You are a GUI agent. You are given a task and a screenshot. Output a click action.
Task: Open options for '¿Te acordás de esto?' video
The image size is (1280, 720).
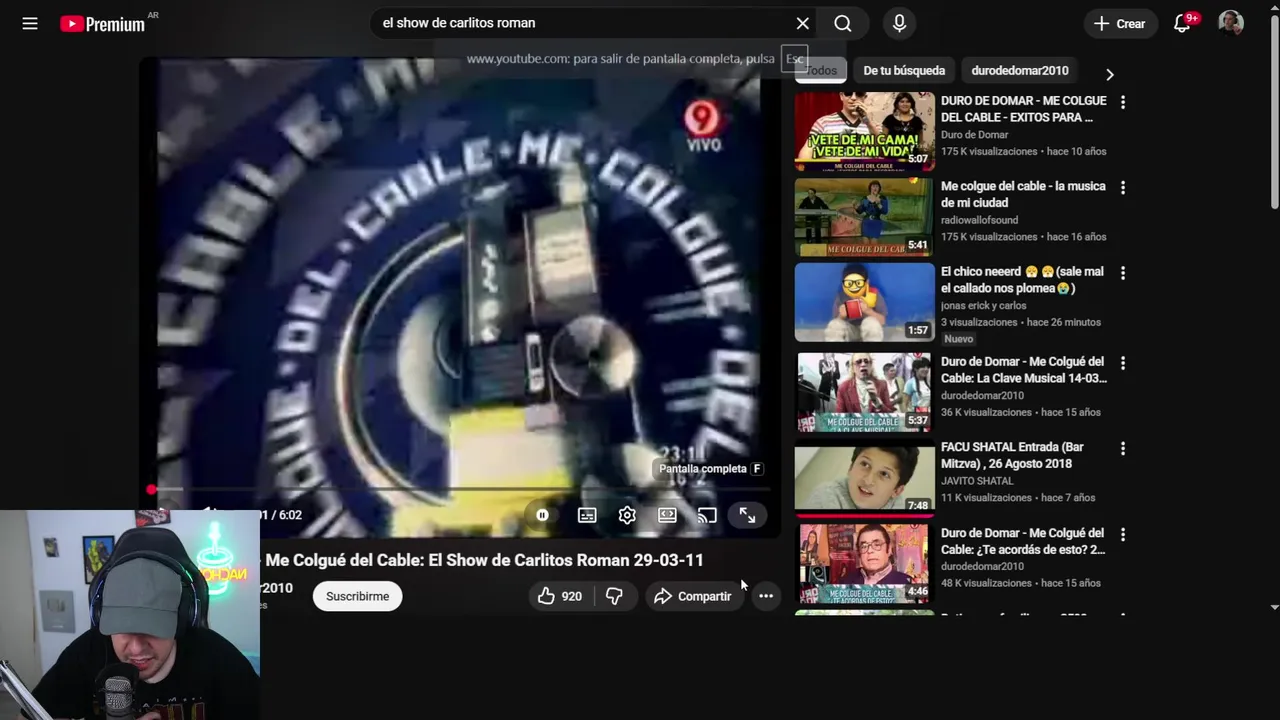[1123, 534]
